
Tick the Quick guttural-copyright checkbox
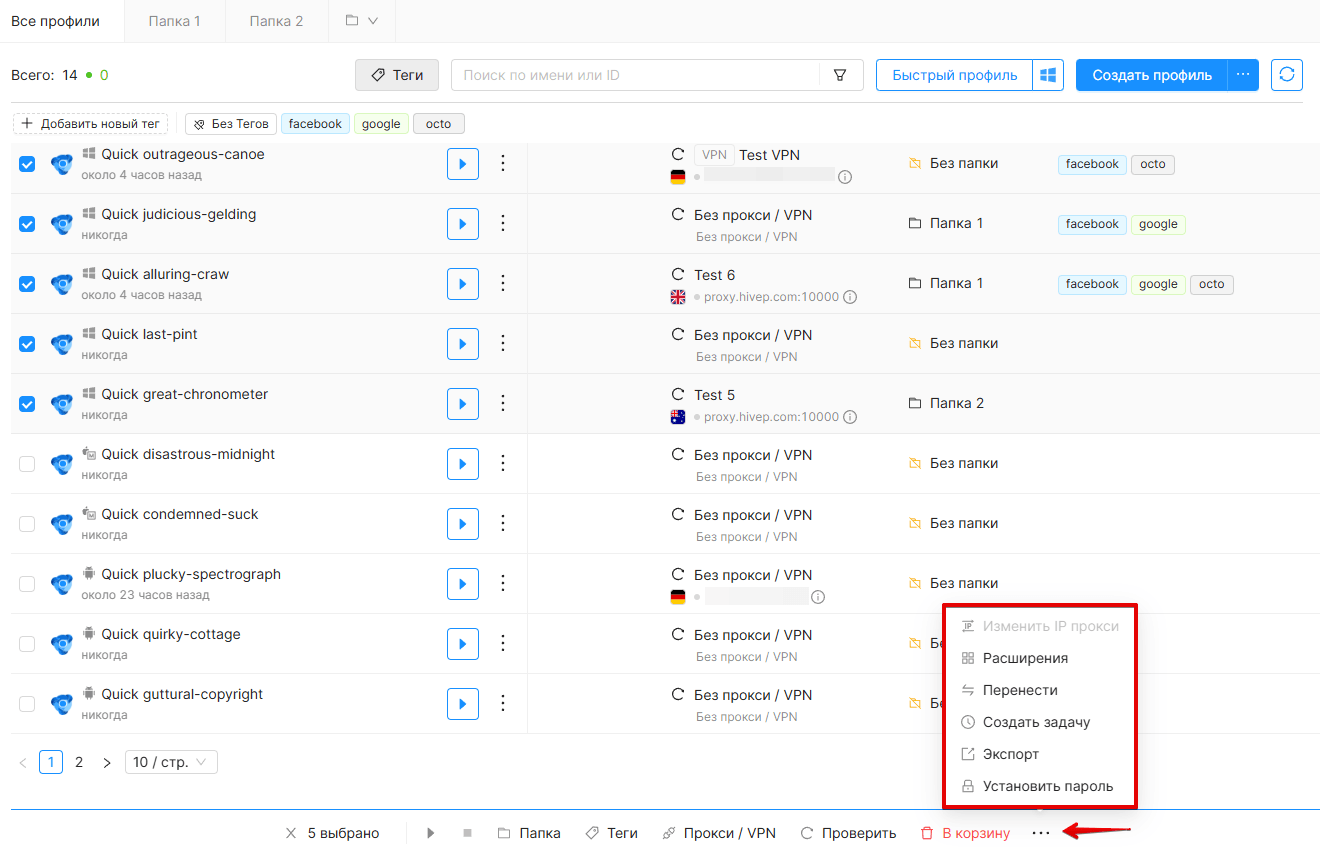coord(27,704)
